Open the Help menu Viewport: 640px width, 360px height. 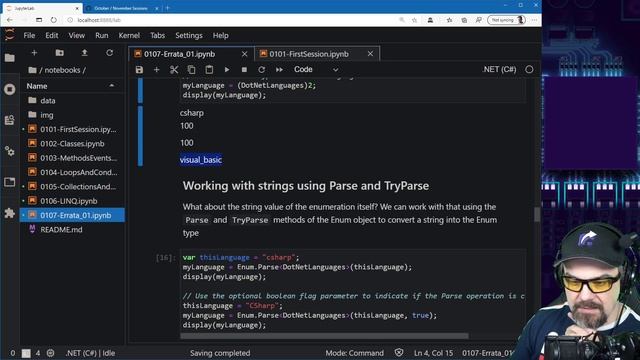click(220, 36)
